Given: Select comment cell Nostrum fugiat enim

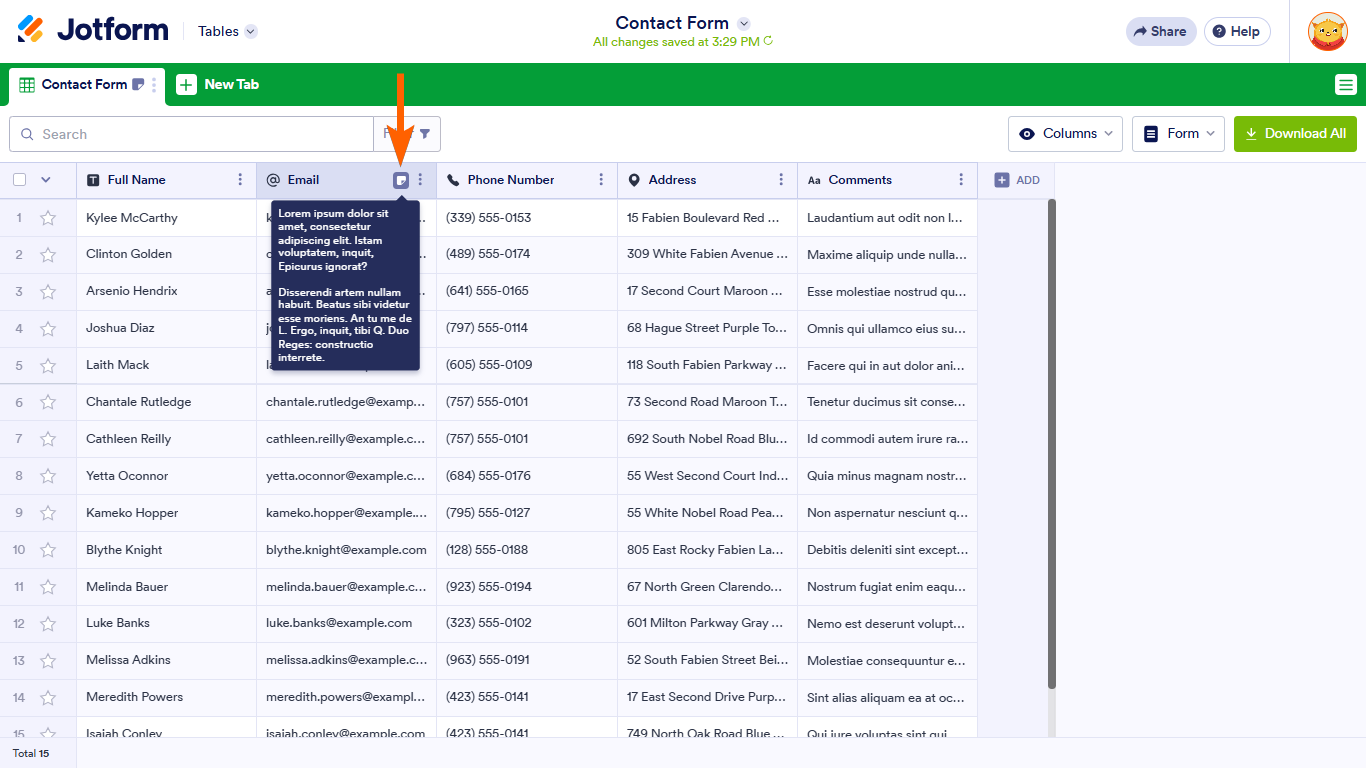Looking at the screenshot, I should [x=887, y=587].
